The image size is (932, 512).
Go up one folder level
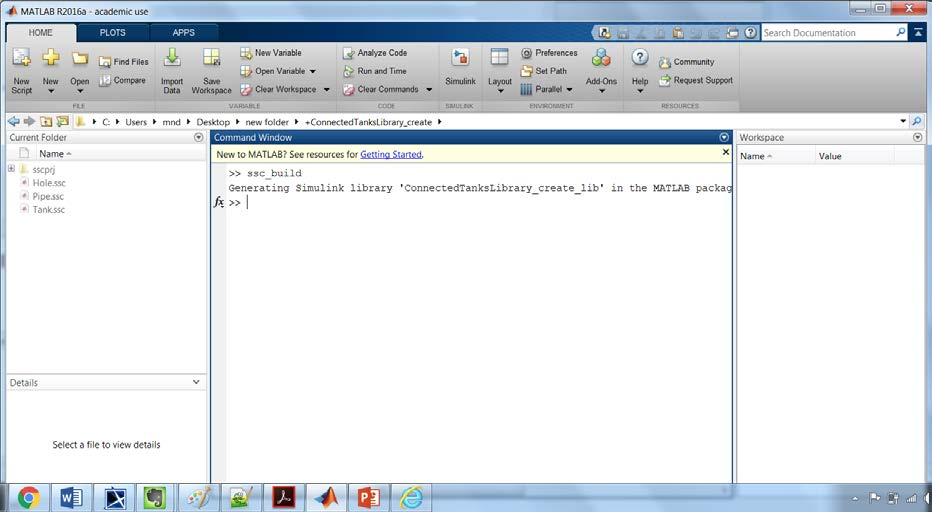[46, 121]
